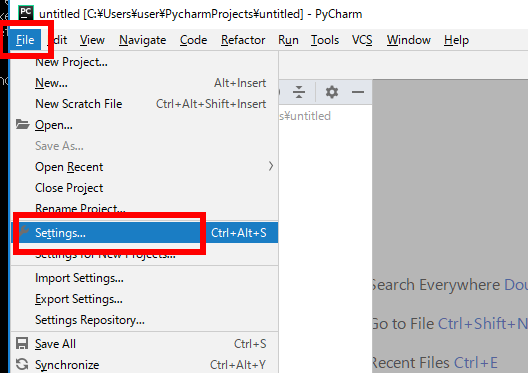
Task: Open the Navigate menu
Action: [142, 40]
